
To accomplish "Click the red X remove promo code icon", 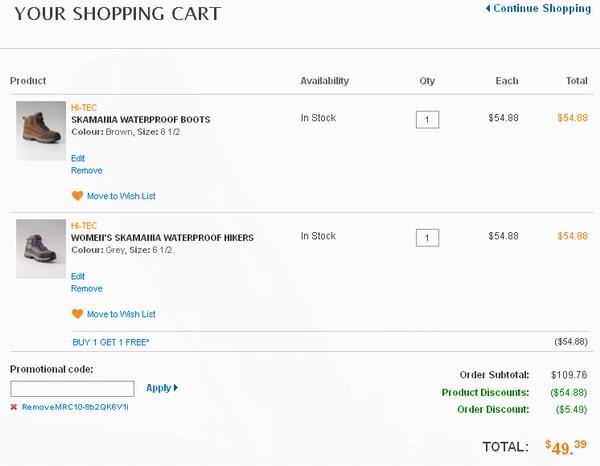I will (x=14, y=407).
